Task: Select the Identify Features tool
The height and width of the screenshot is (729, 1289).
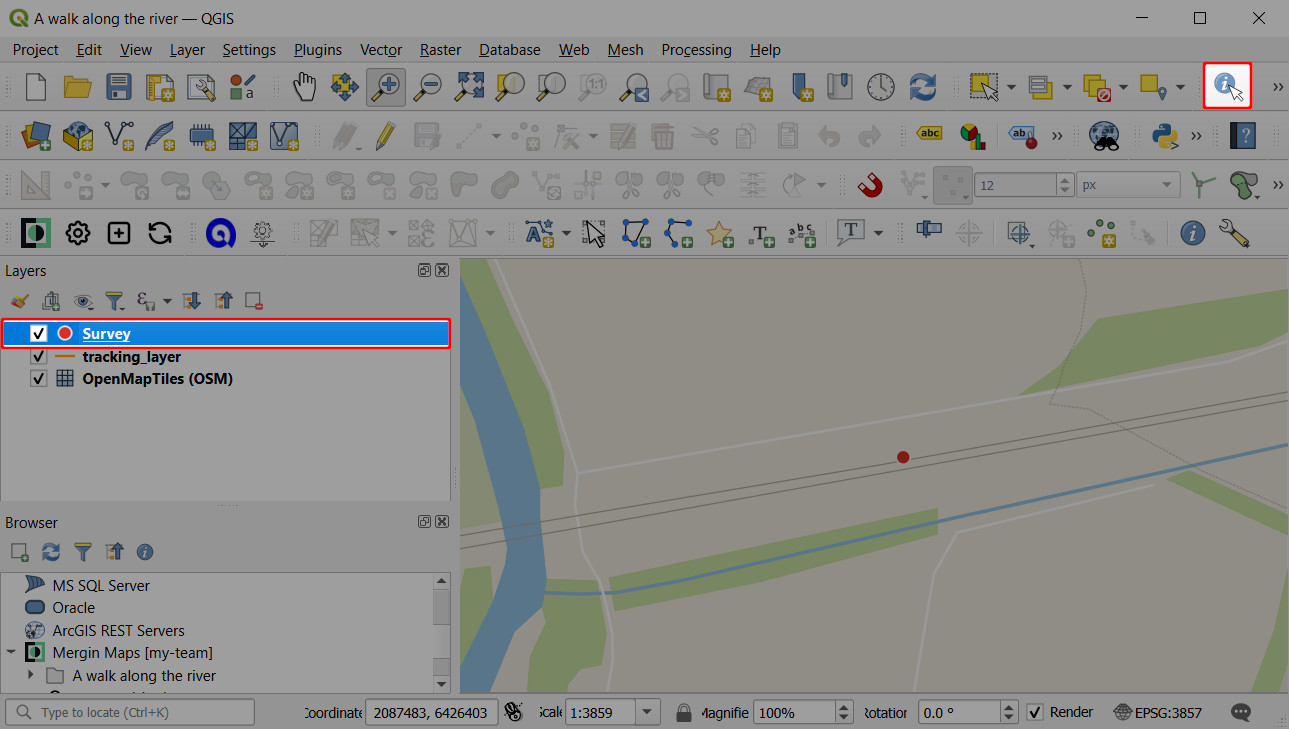Action: click(x=1228, y=87)
